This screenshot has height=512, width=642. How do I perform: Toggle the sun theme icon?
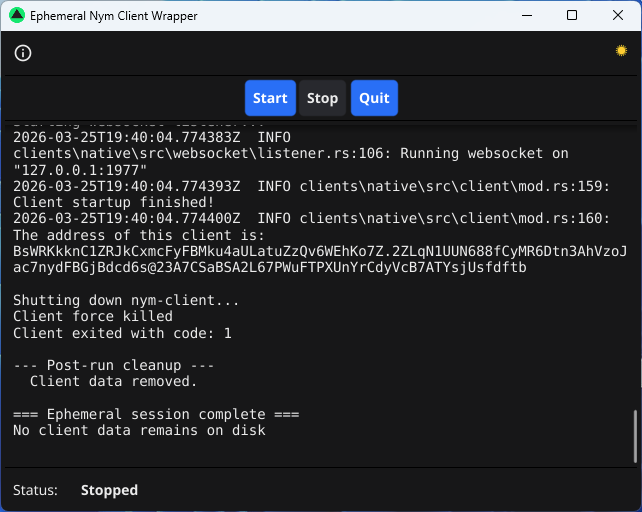621,51
